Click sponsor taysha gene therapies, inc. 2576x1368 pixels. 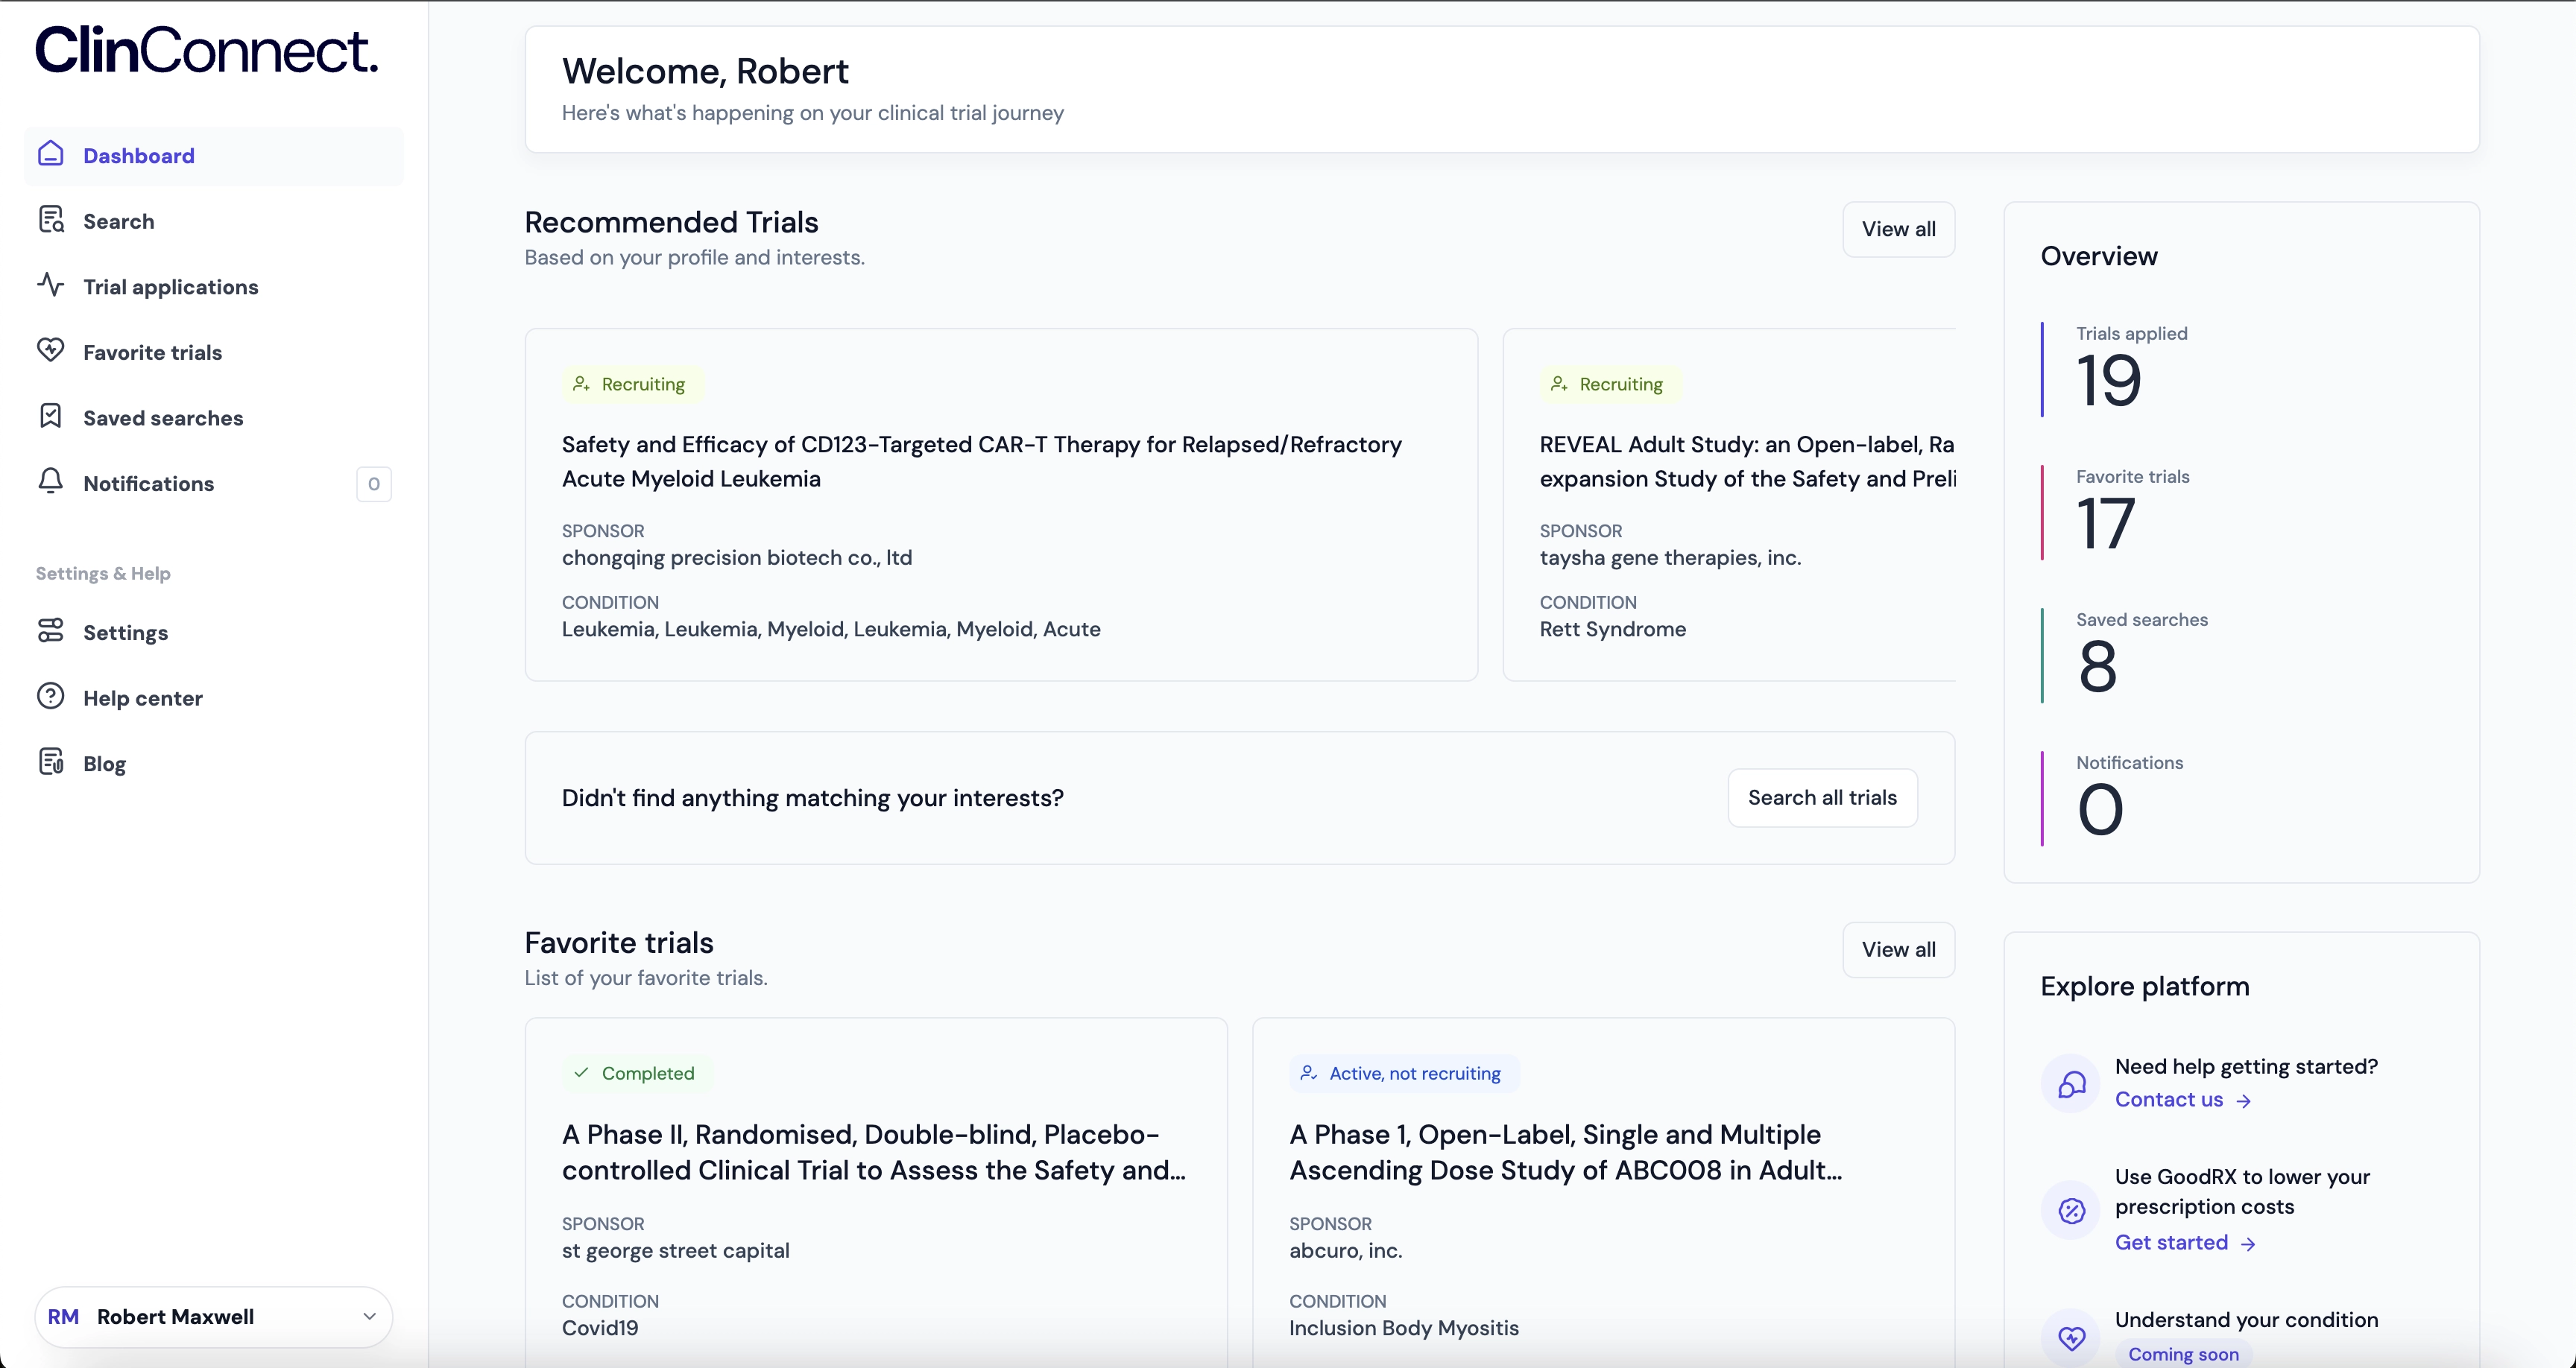1670,558
